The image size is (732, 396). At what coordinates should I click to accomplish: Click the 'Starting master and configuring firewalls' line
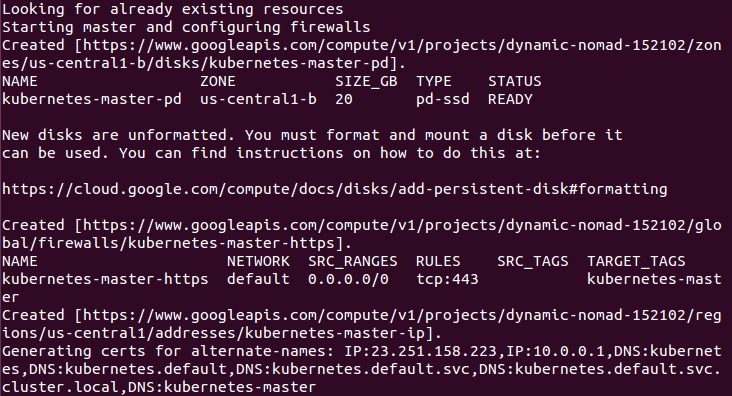[x=186, y=27]
